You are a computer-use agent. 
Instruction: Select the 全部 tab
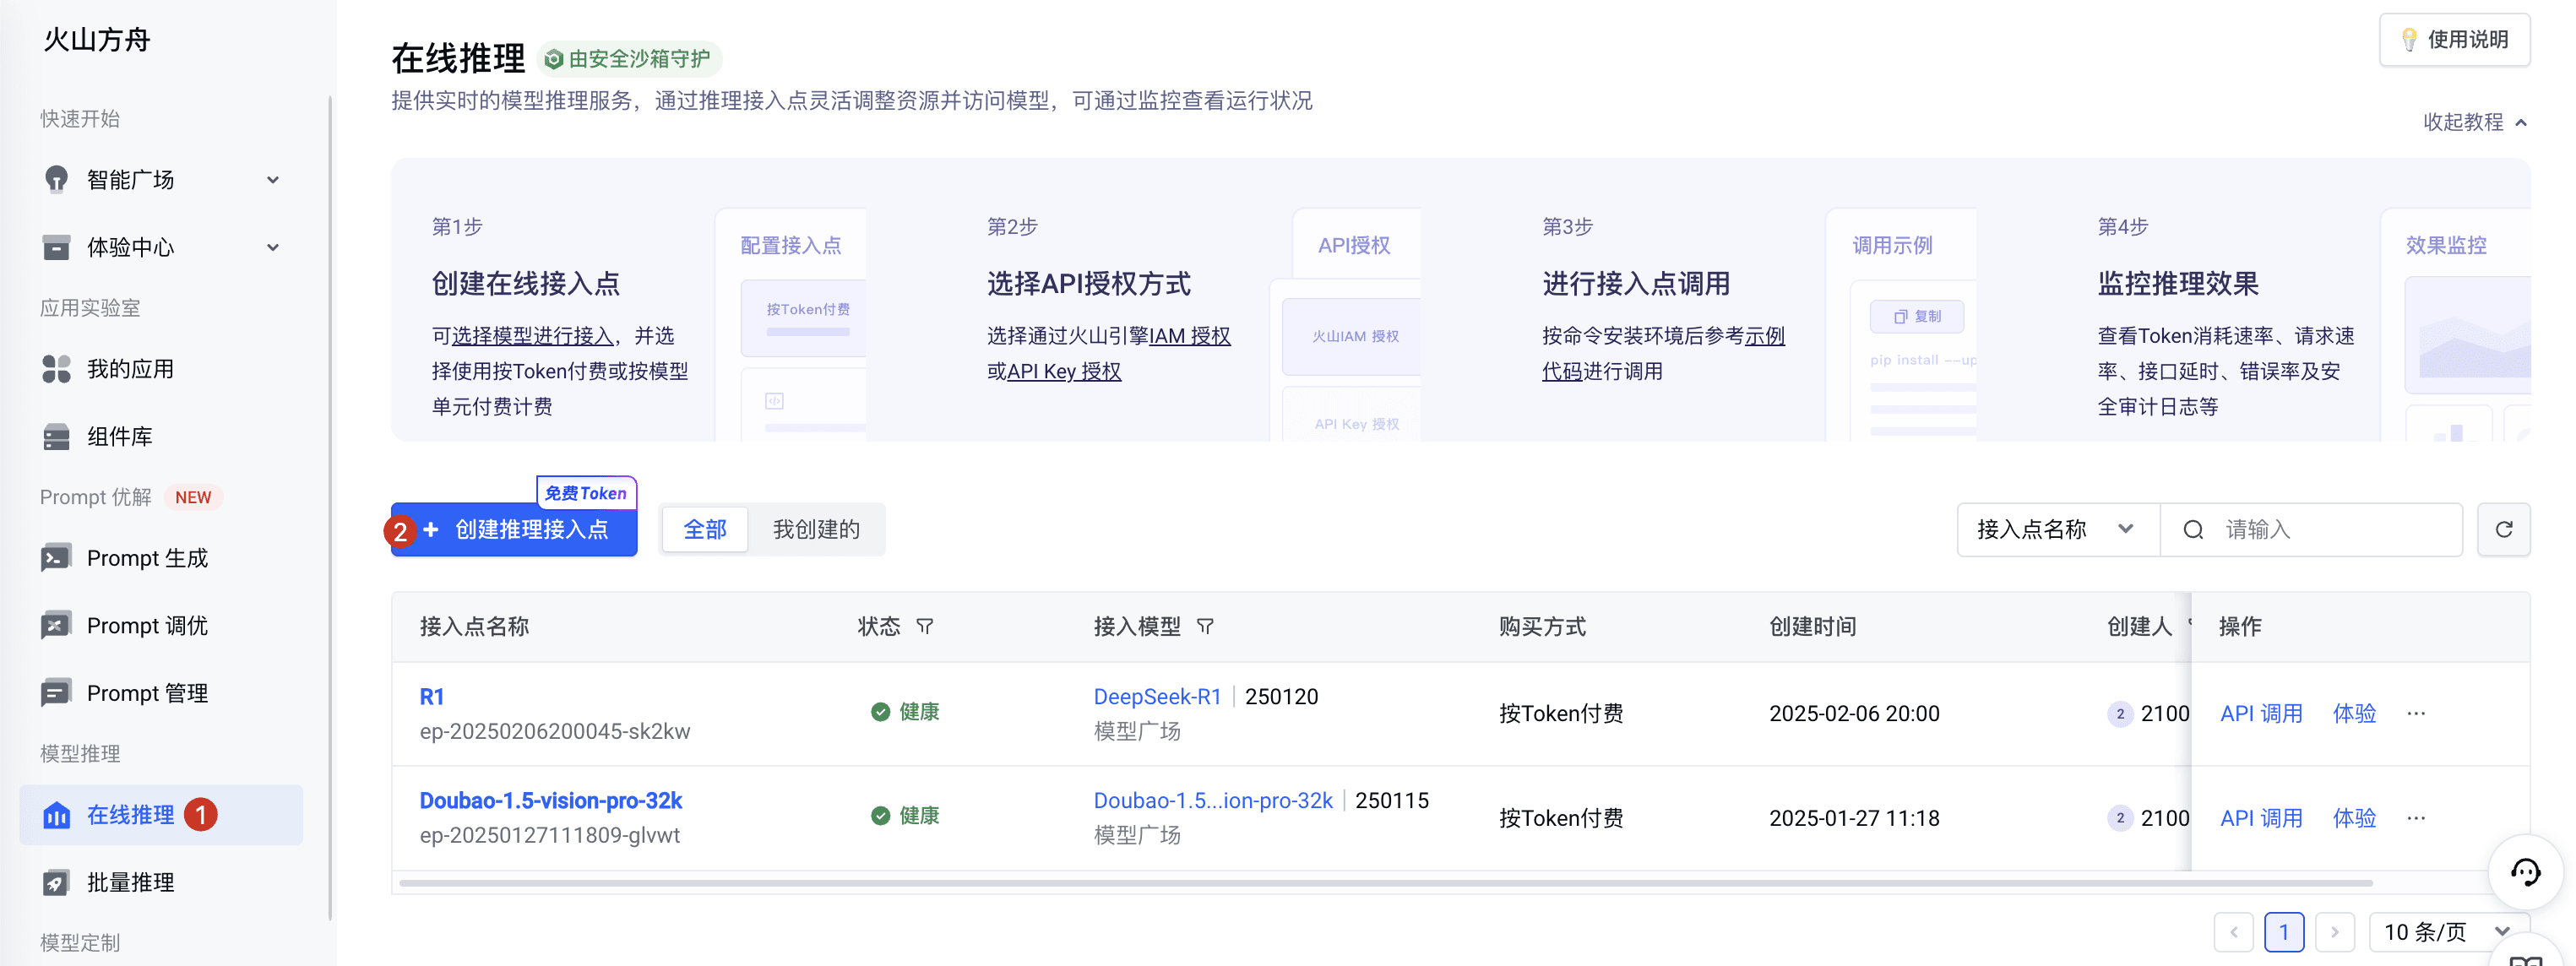704,529
